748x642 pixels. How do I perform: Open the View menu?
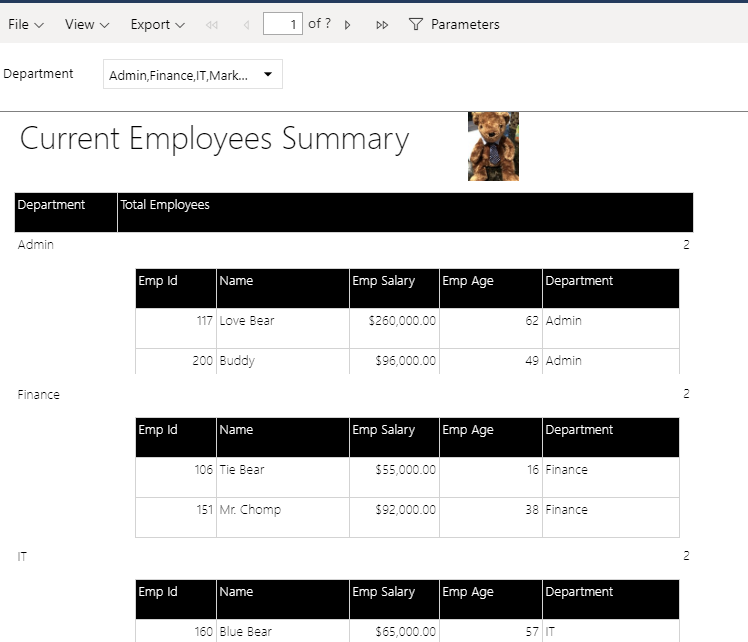point(87,24)
